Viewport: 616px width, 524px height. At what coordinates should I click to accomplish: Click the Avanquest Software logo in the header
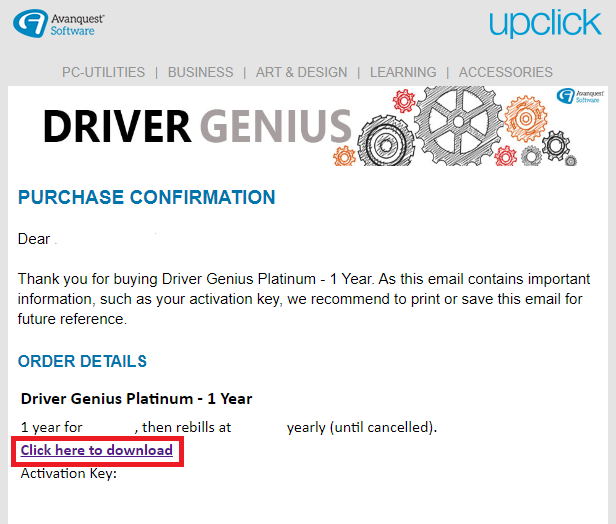[x=59, y=24]
